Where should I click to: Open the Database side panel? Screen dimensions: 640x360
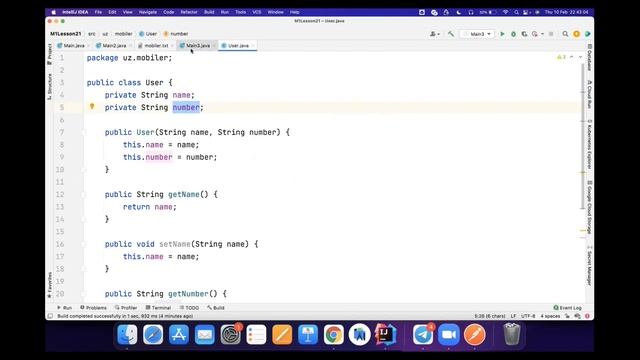point(589,58)
